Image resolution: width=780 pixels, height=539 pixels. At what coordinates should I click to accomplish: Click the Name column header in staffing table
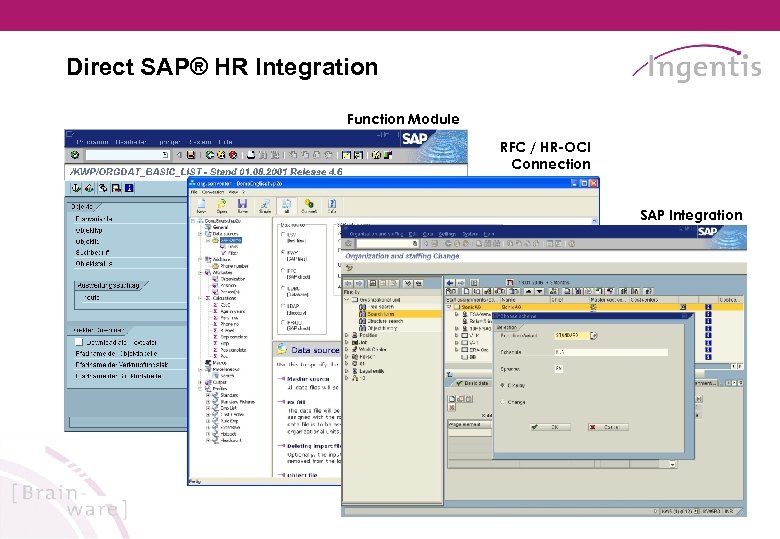click(525, 300)
